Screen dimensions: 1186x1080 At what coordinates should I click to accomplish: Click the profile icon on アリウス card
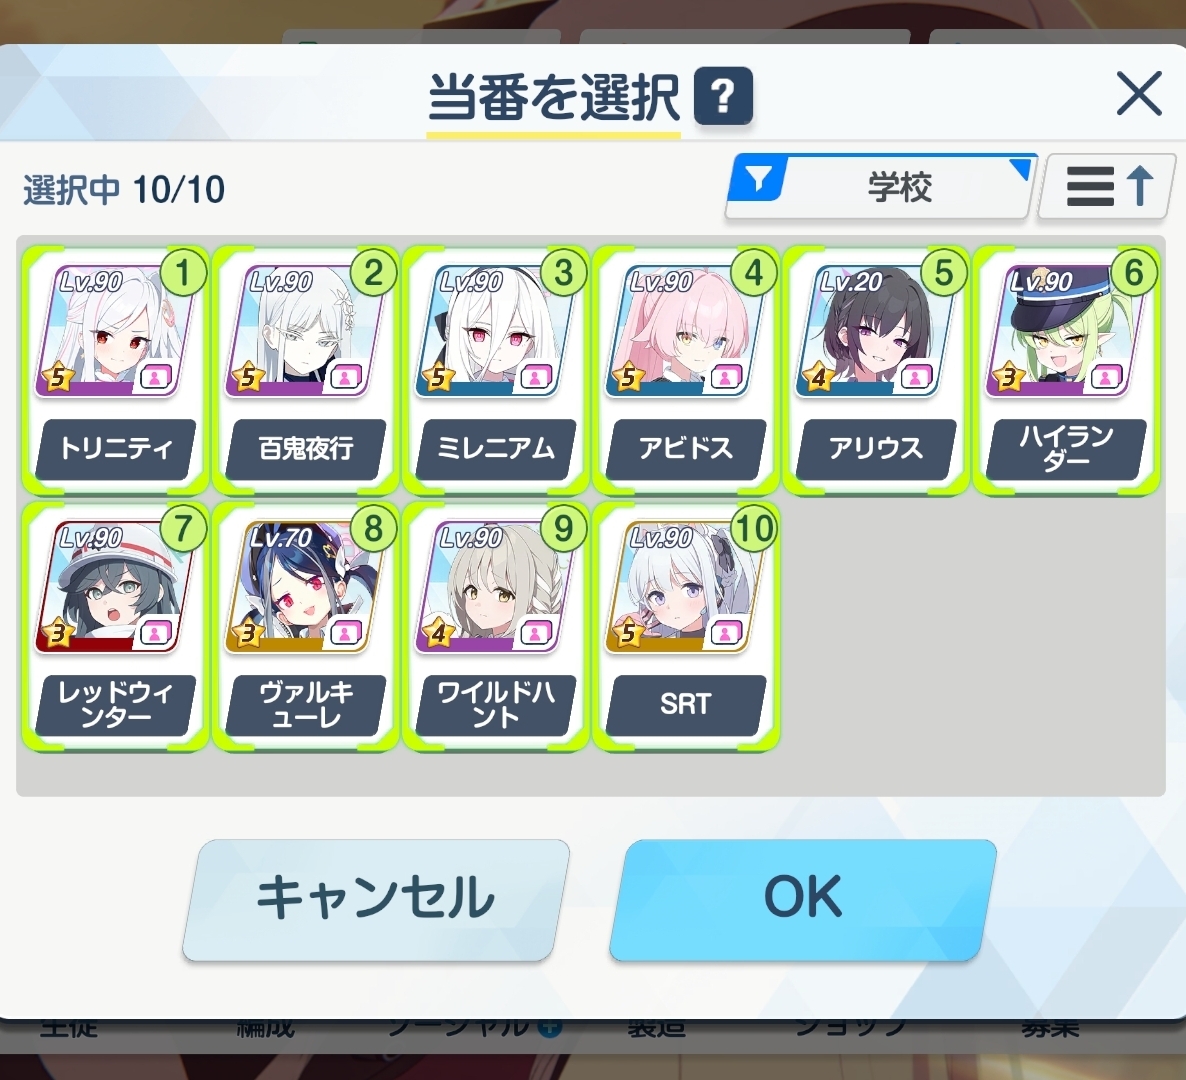pos(915,377)
